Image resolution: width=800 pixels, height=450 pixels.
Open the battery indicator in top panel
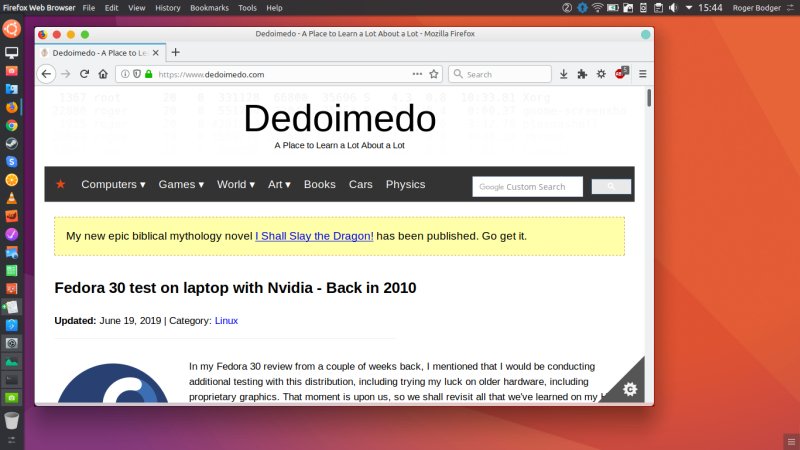(x=613, y=8)
